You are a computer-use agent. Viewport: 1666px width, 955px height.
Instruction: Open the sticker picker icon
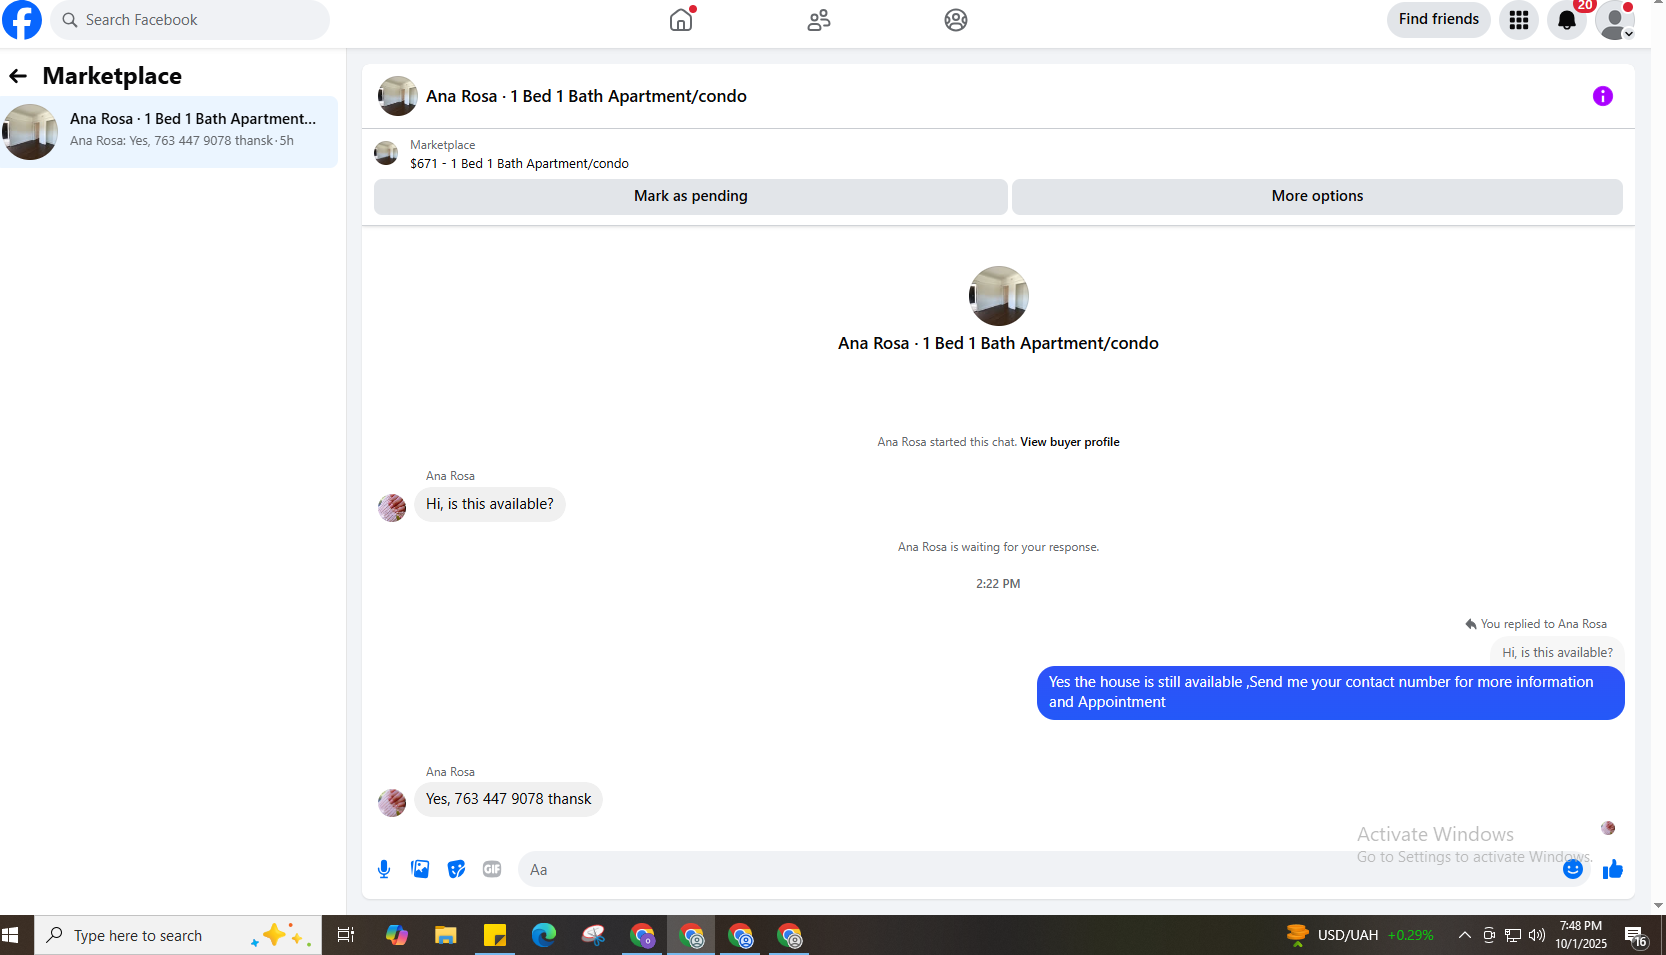[456, 869]
